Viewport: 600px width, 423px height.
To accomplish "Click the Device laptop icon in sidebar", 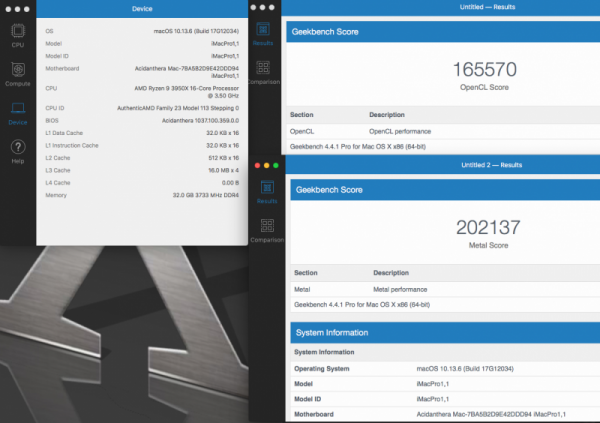I will click(18, 108).
